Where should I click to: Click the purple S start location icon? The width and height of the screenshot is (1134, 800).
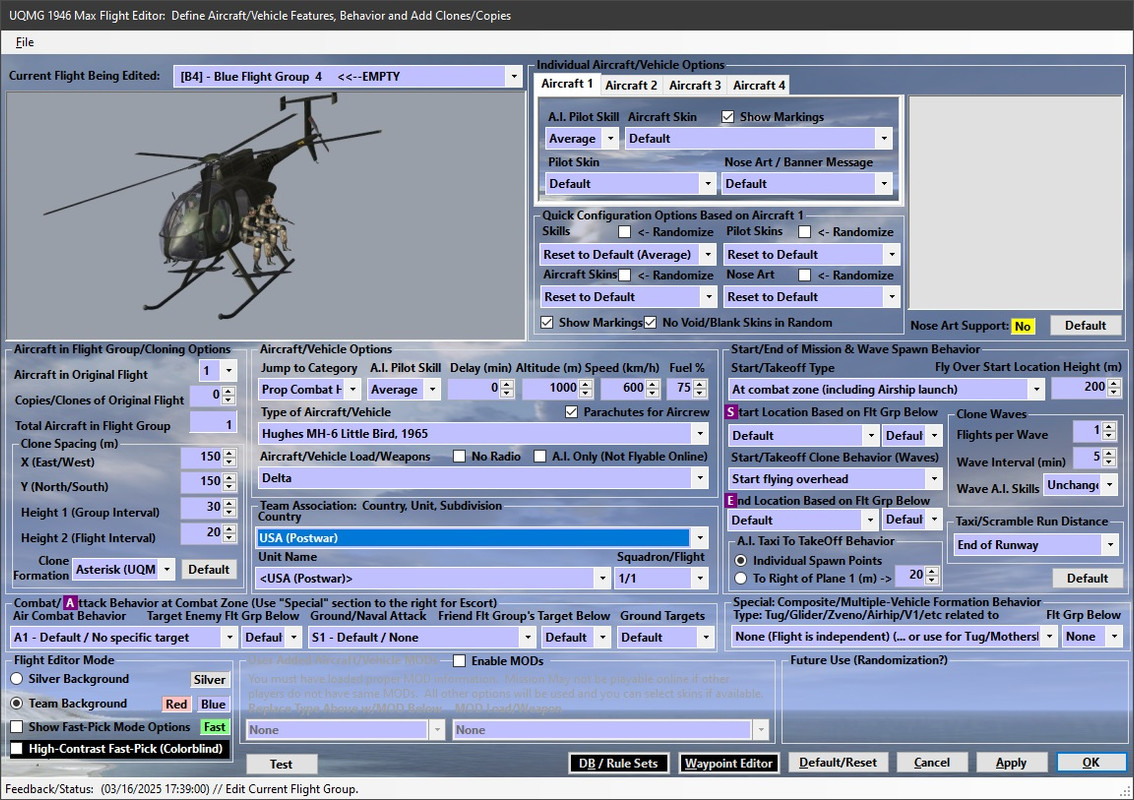(x=731, y=412)
